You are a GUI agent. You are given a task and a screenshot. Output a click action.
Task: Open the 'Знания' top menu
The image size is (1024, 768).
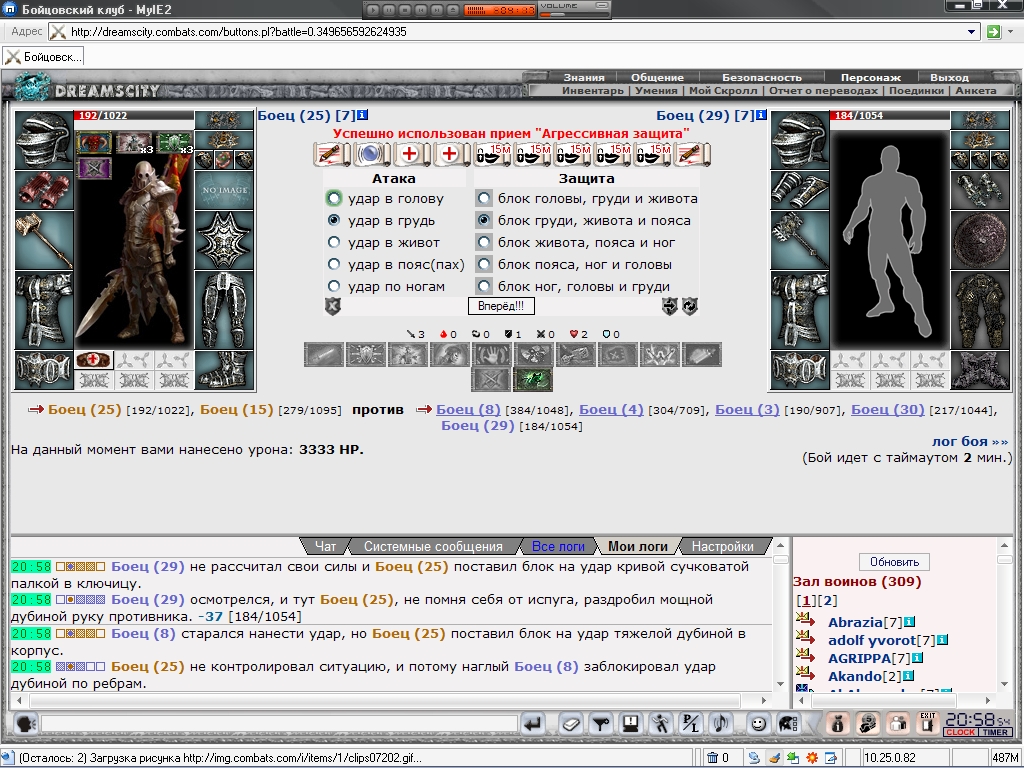[x=584, y=77]
